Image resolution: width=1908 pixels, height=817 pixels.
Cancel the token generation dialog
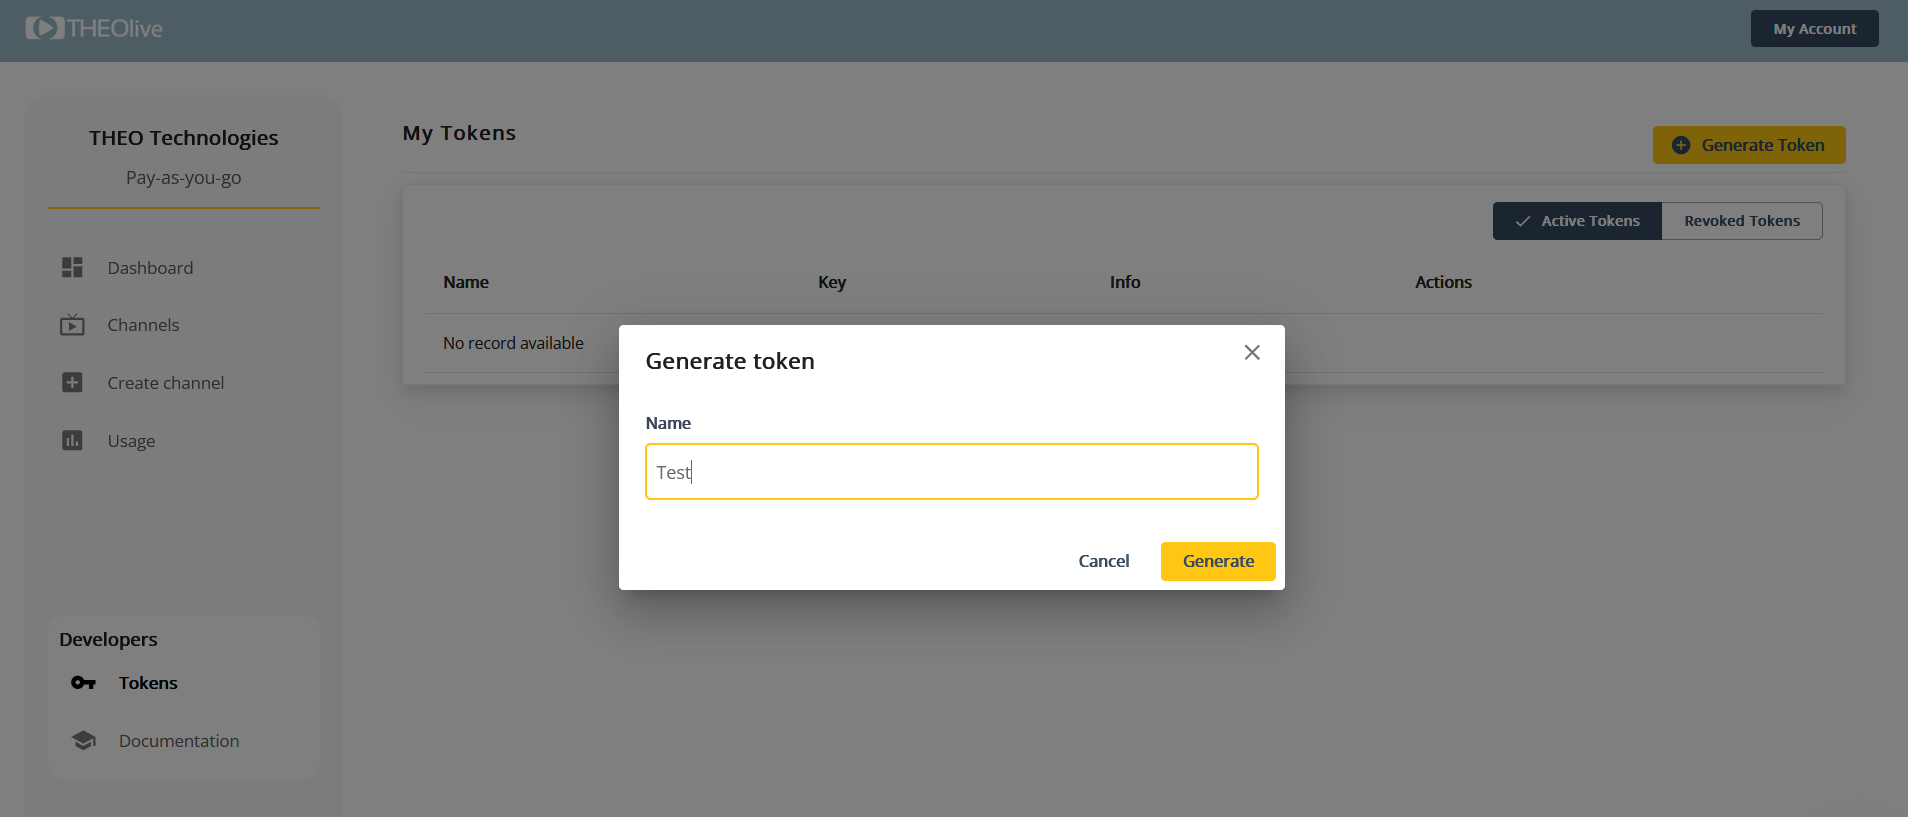pos(1103,561)
